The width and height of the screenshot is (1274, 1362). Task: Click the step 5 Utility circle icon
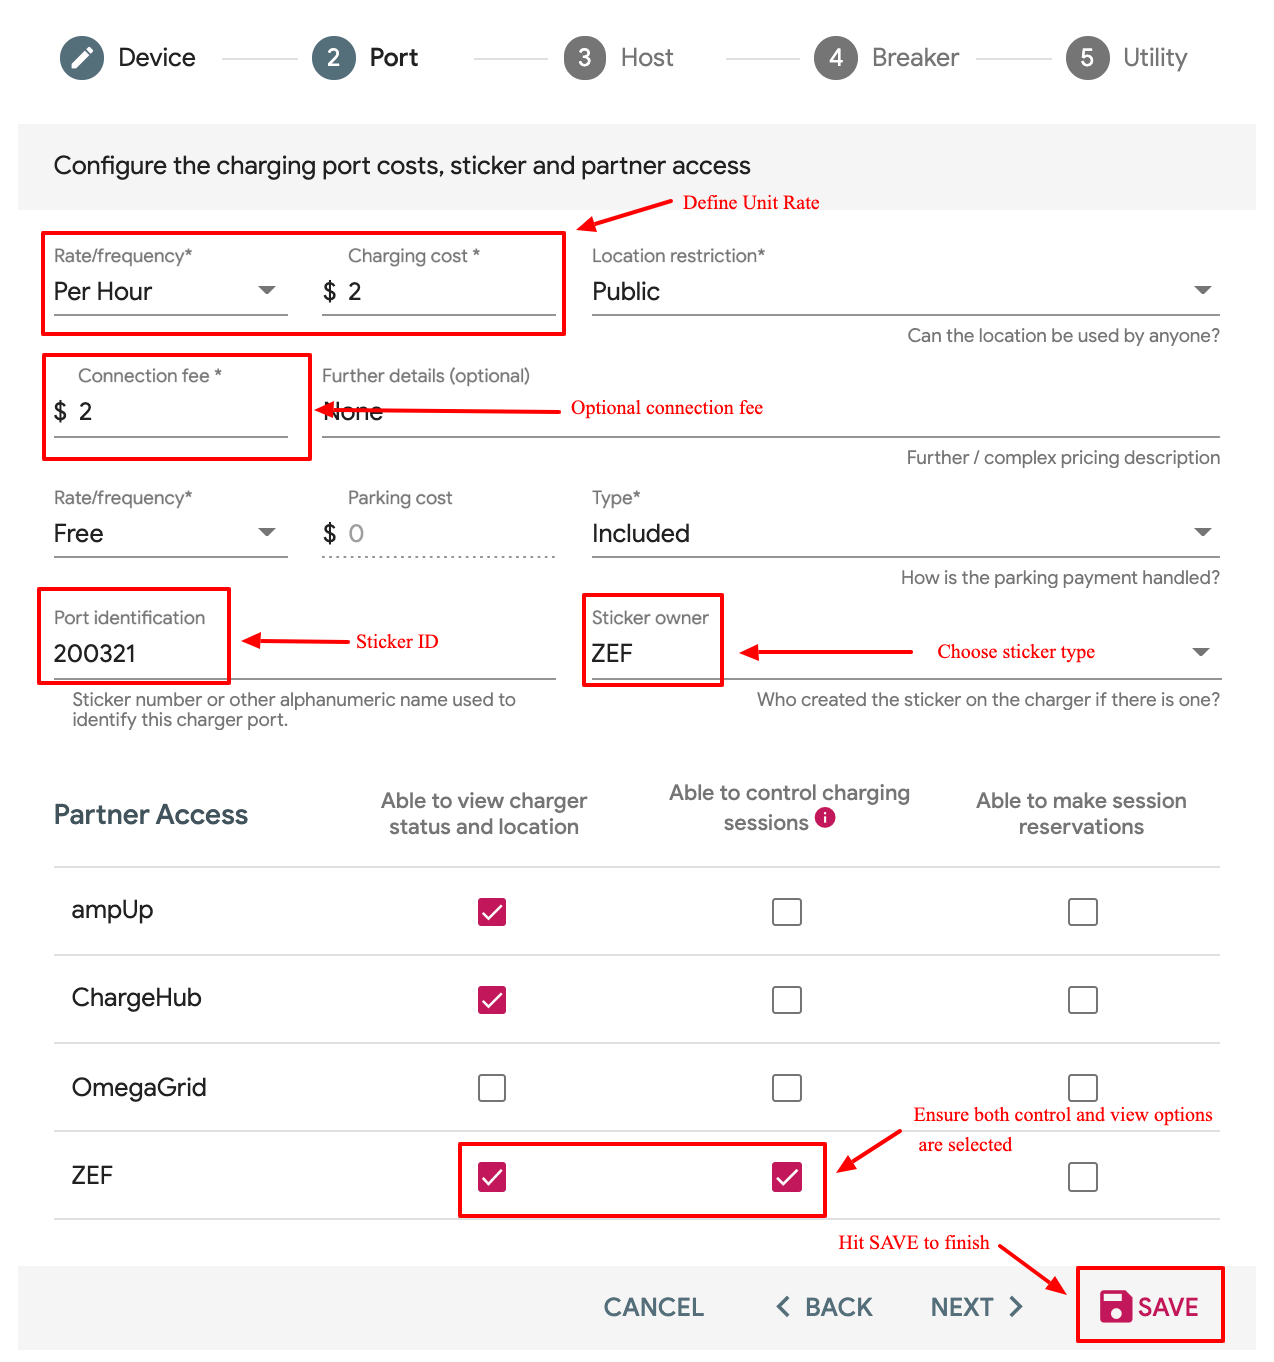pyautogui.click(x=1087, y=58)
